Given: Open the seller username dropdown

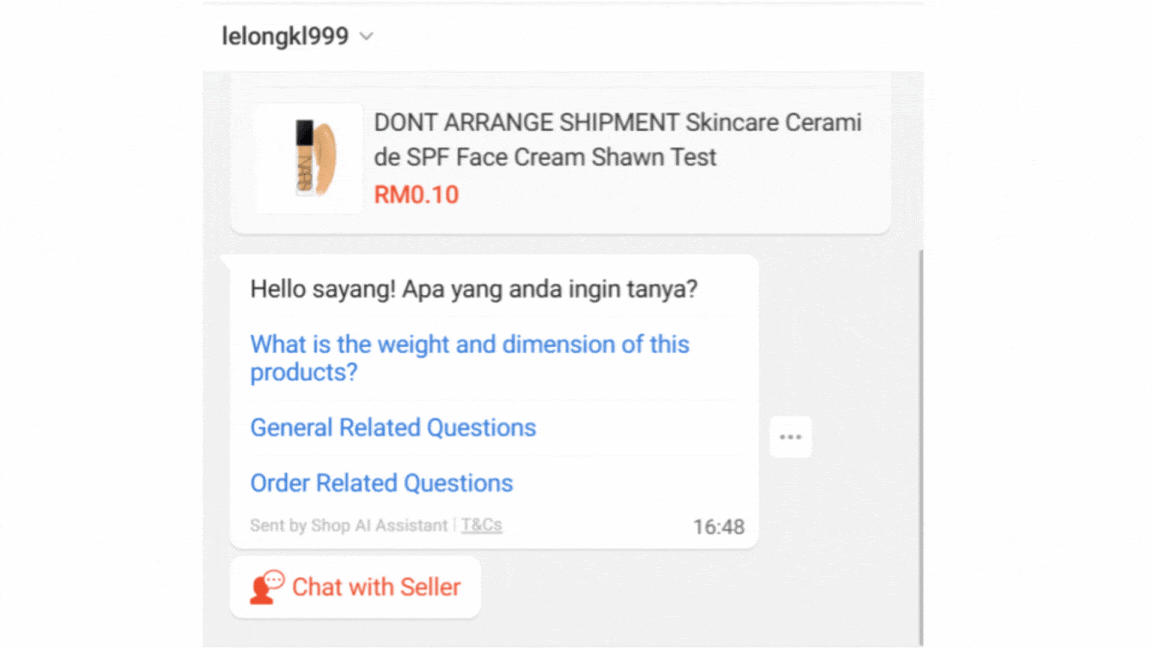Looking at the screenshot, I should (x=366, y=36).
